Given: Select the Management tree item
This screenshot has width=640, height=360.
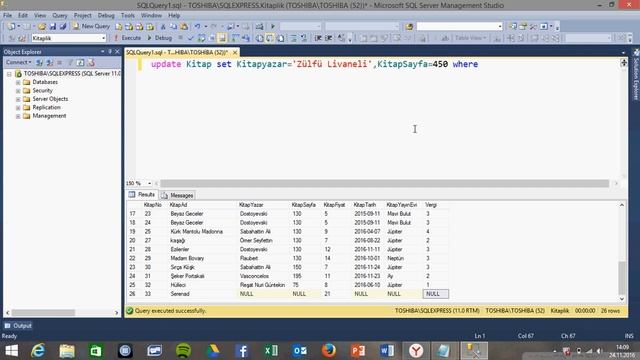Looking at the screenshot, I should point(49,116).
